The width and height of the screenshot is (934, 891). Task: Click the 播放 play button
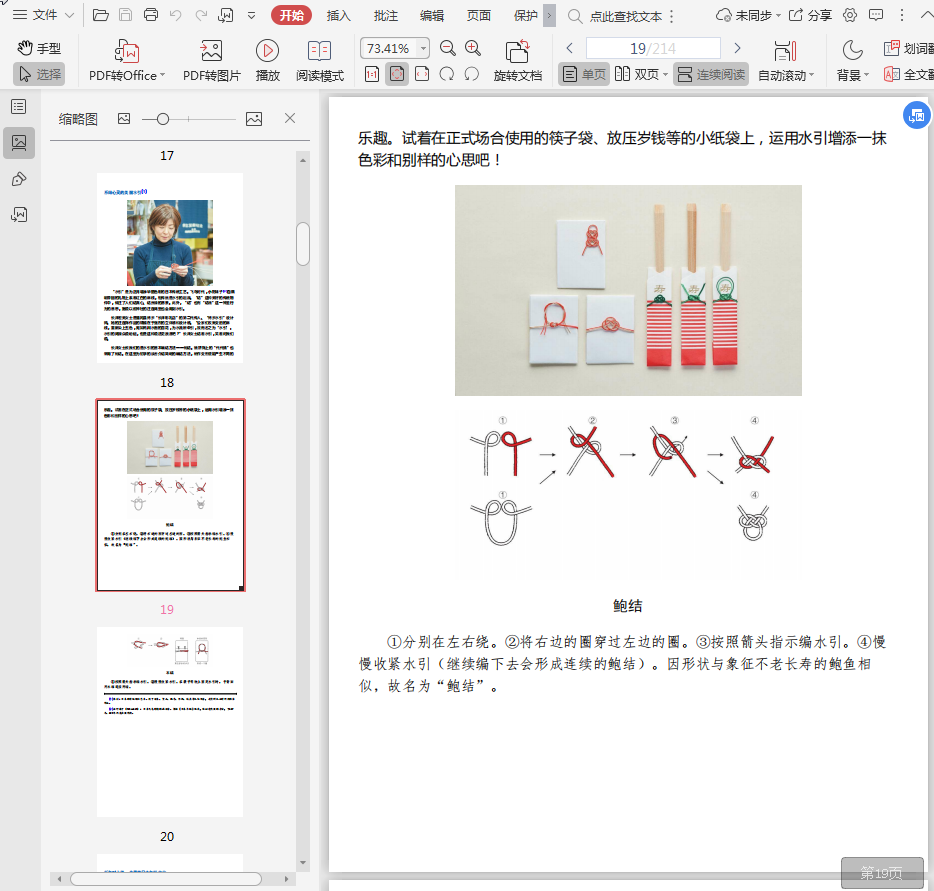coord(267,60)
